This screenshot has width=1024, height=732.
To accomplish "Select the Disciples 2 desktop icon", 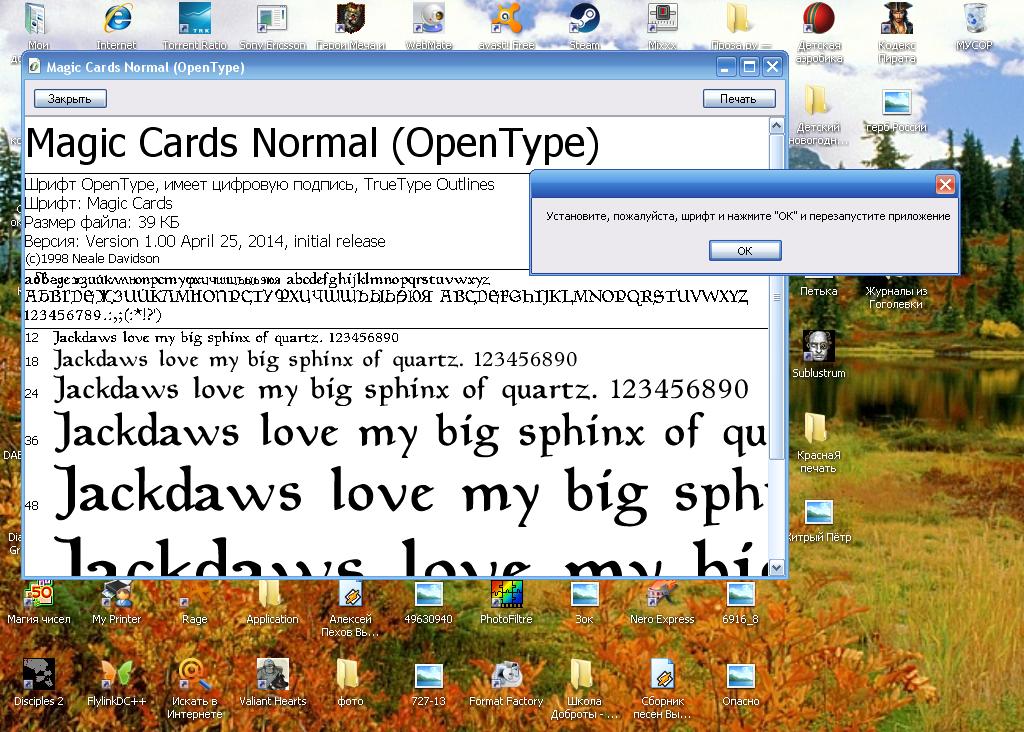I will tap(39, 677).
